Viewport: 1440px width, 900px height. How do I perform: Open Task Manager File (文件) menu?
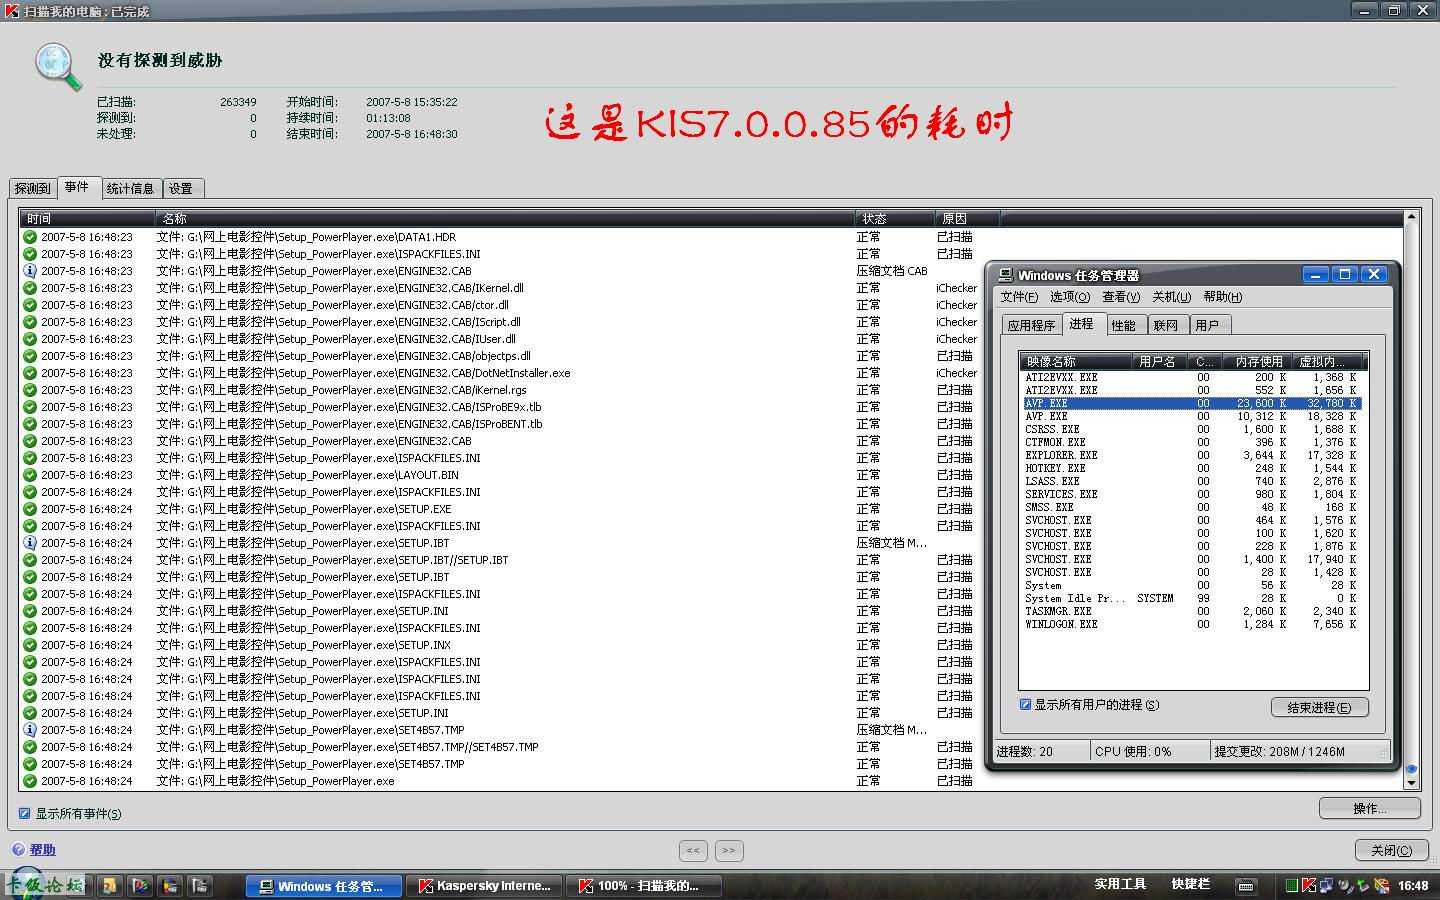(x=1019, y=297)
